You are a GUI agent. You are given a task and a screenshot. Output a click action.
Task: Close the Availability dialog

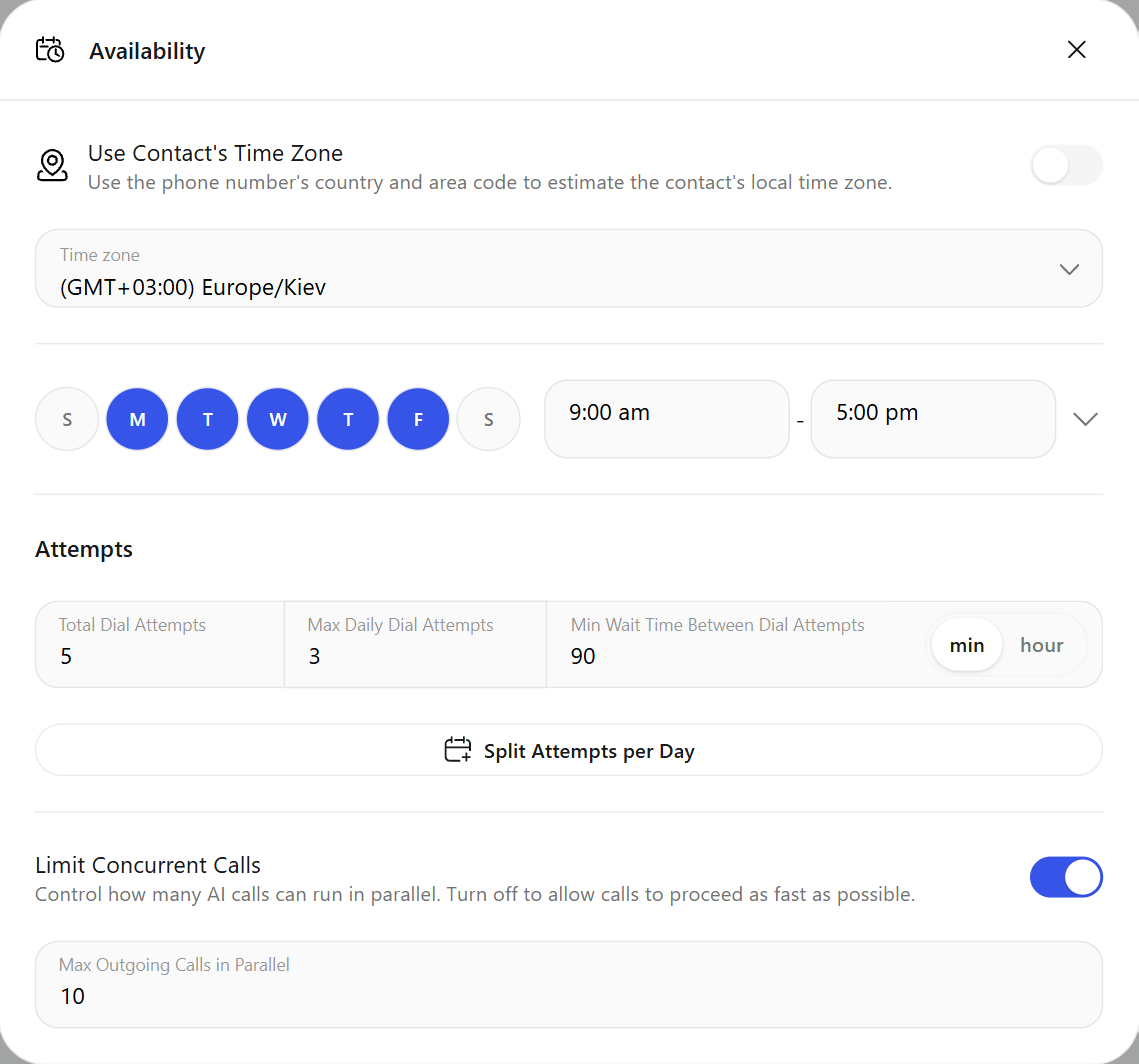pyautogui.click(x=1077, y=49)
